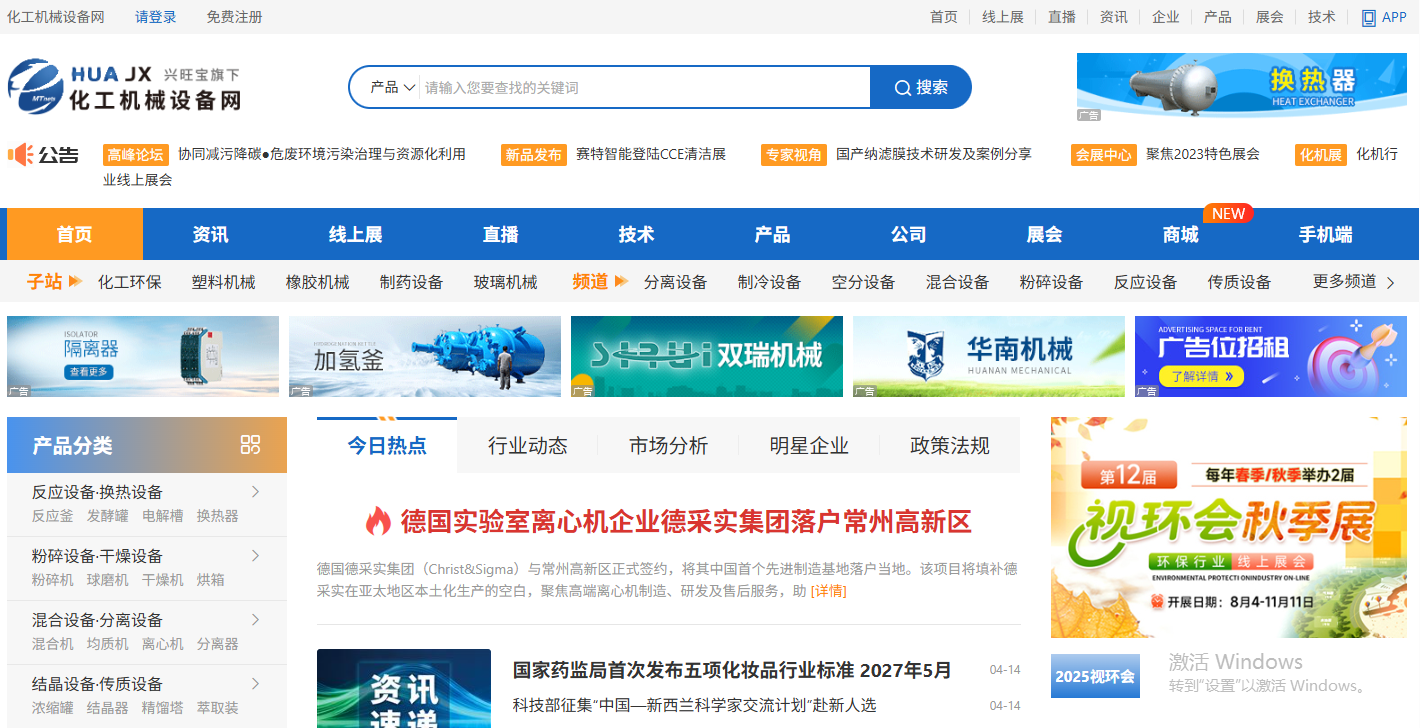Switch to the 政策法规 tab
The image size is (1420, 728).
click(948, 445)
